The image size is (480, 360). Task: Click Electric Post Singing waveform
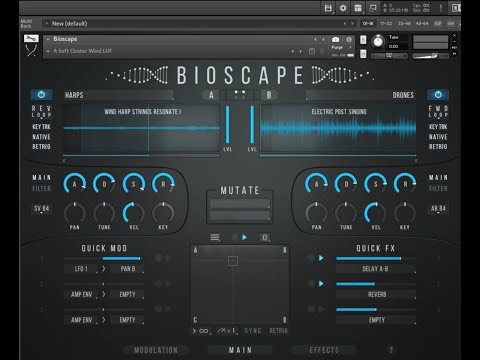click(x=338, y=128)
